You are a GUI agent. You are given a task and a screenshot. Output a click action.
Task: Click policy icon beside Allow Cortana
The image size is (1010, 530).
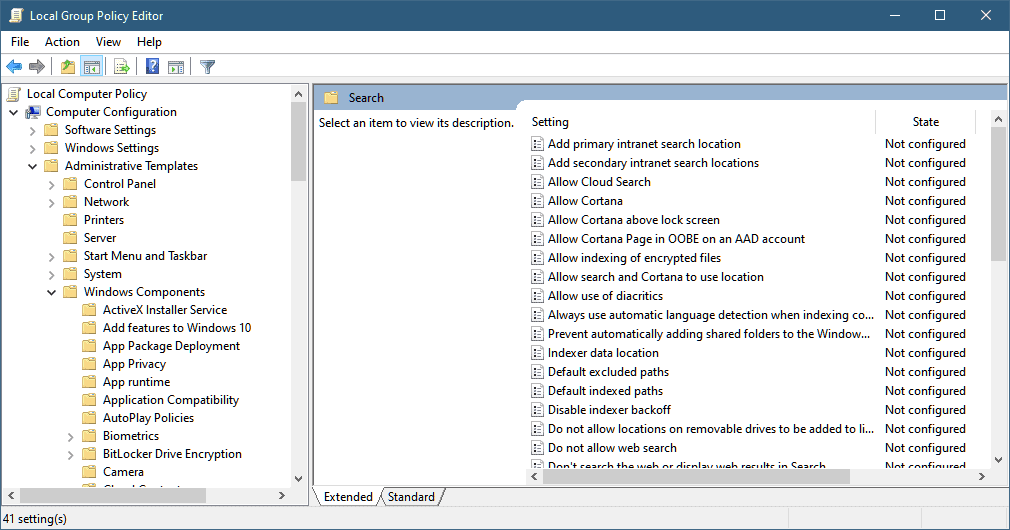pos(537,201)
